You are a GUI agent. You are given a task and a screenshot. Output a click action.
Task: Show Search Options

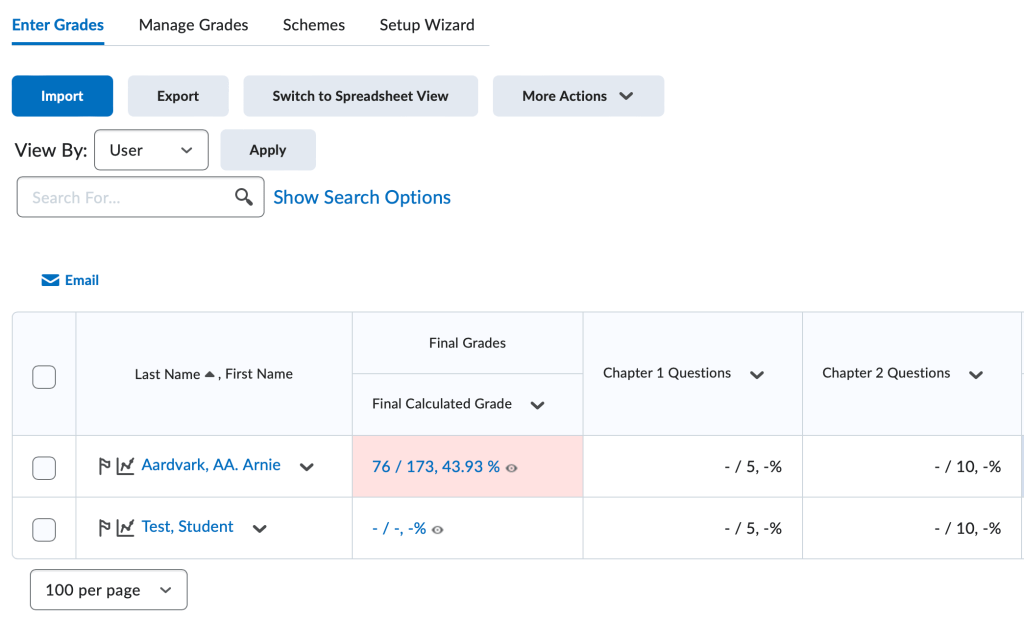tap(362, 197)
